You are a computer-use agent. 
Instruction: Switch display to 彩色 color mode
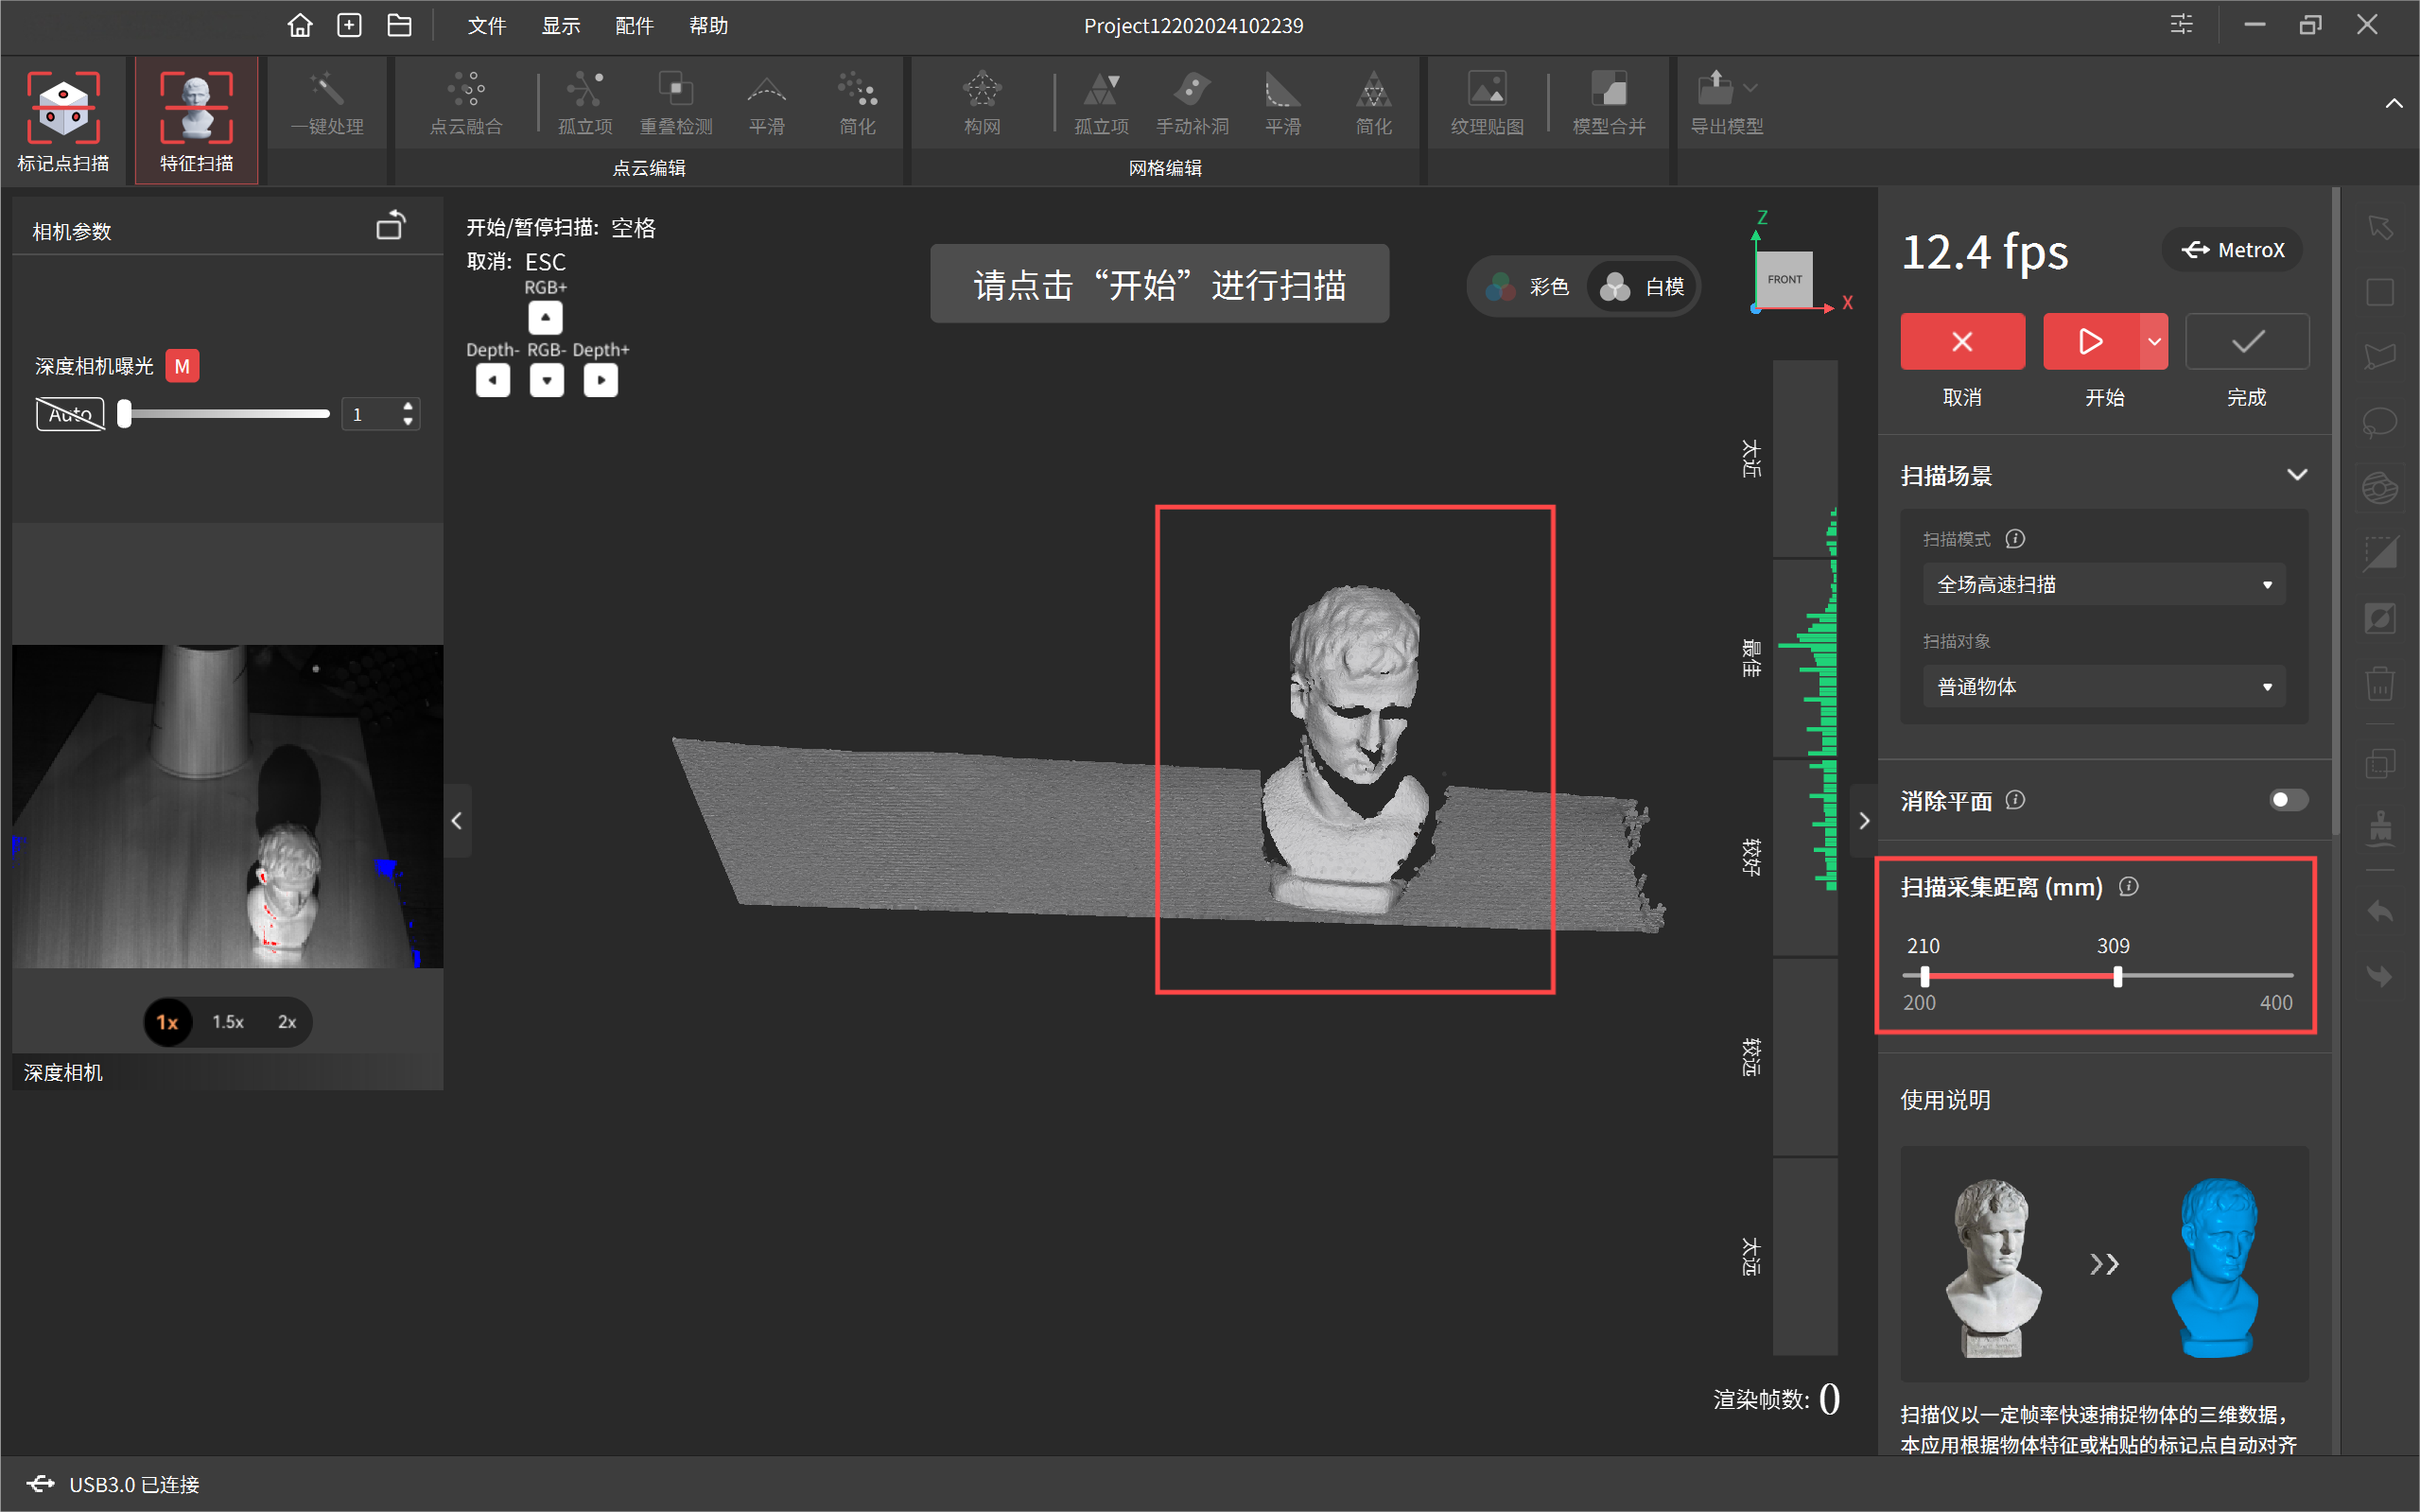pyautogui.click(x=1529, y=287)
